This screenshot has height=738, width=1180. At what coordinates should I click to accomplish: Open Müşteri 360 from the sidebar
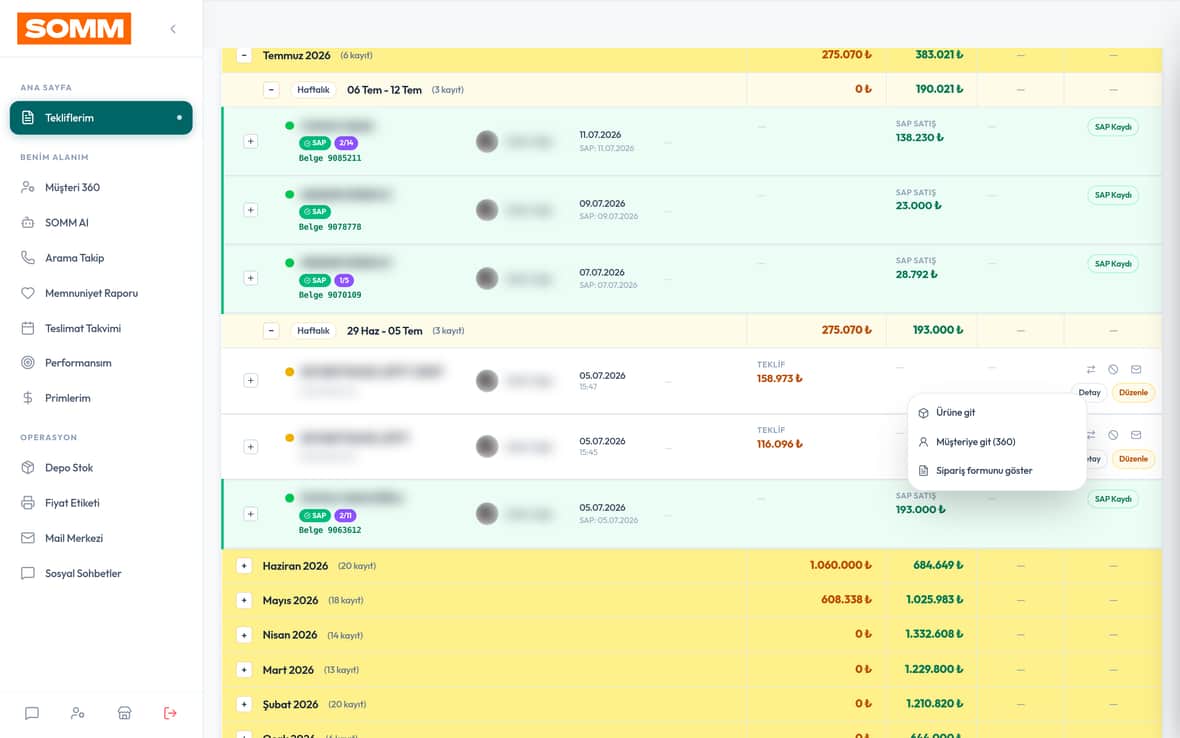101,187
